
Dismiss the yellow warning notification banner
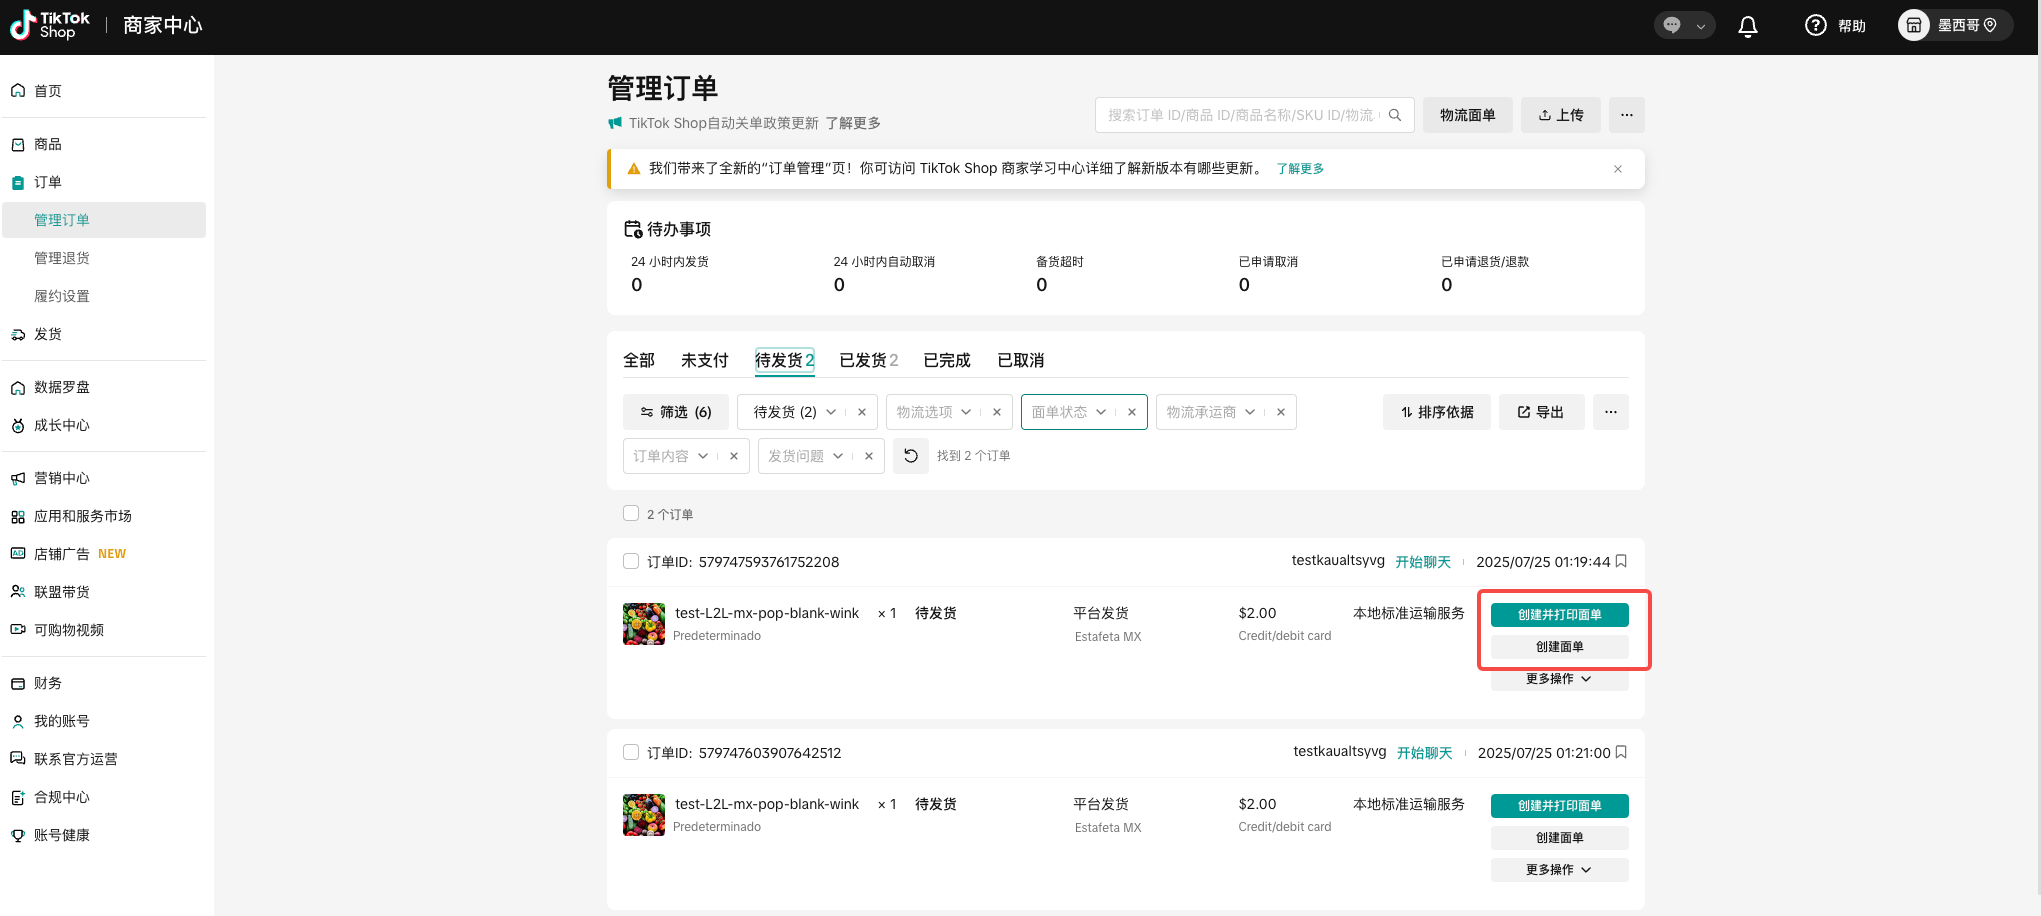coord(1617,169)
